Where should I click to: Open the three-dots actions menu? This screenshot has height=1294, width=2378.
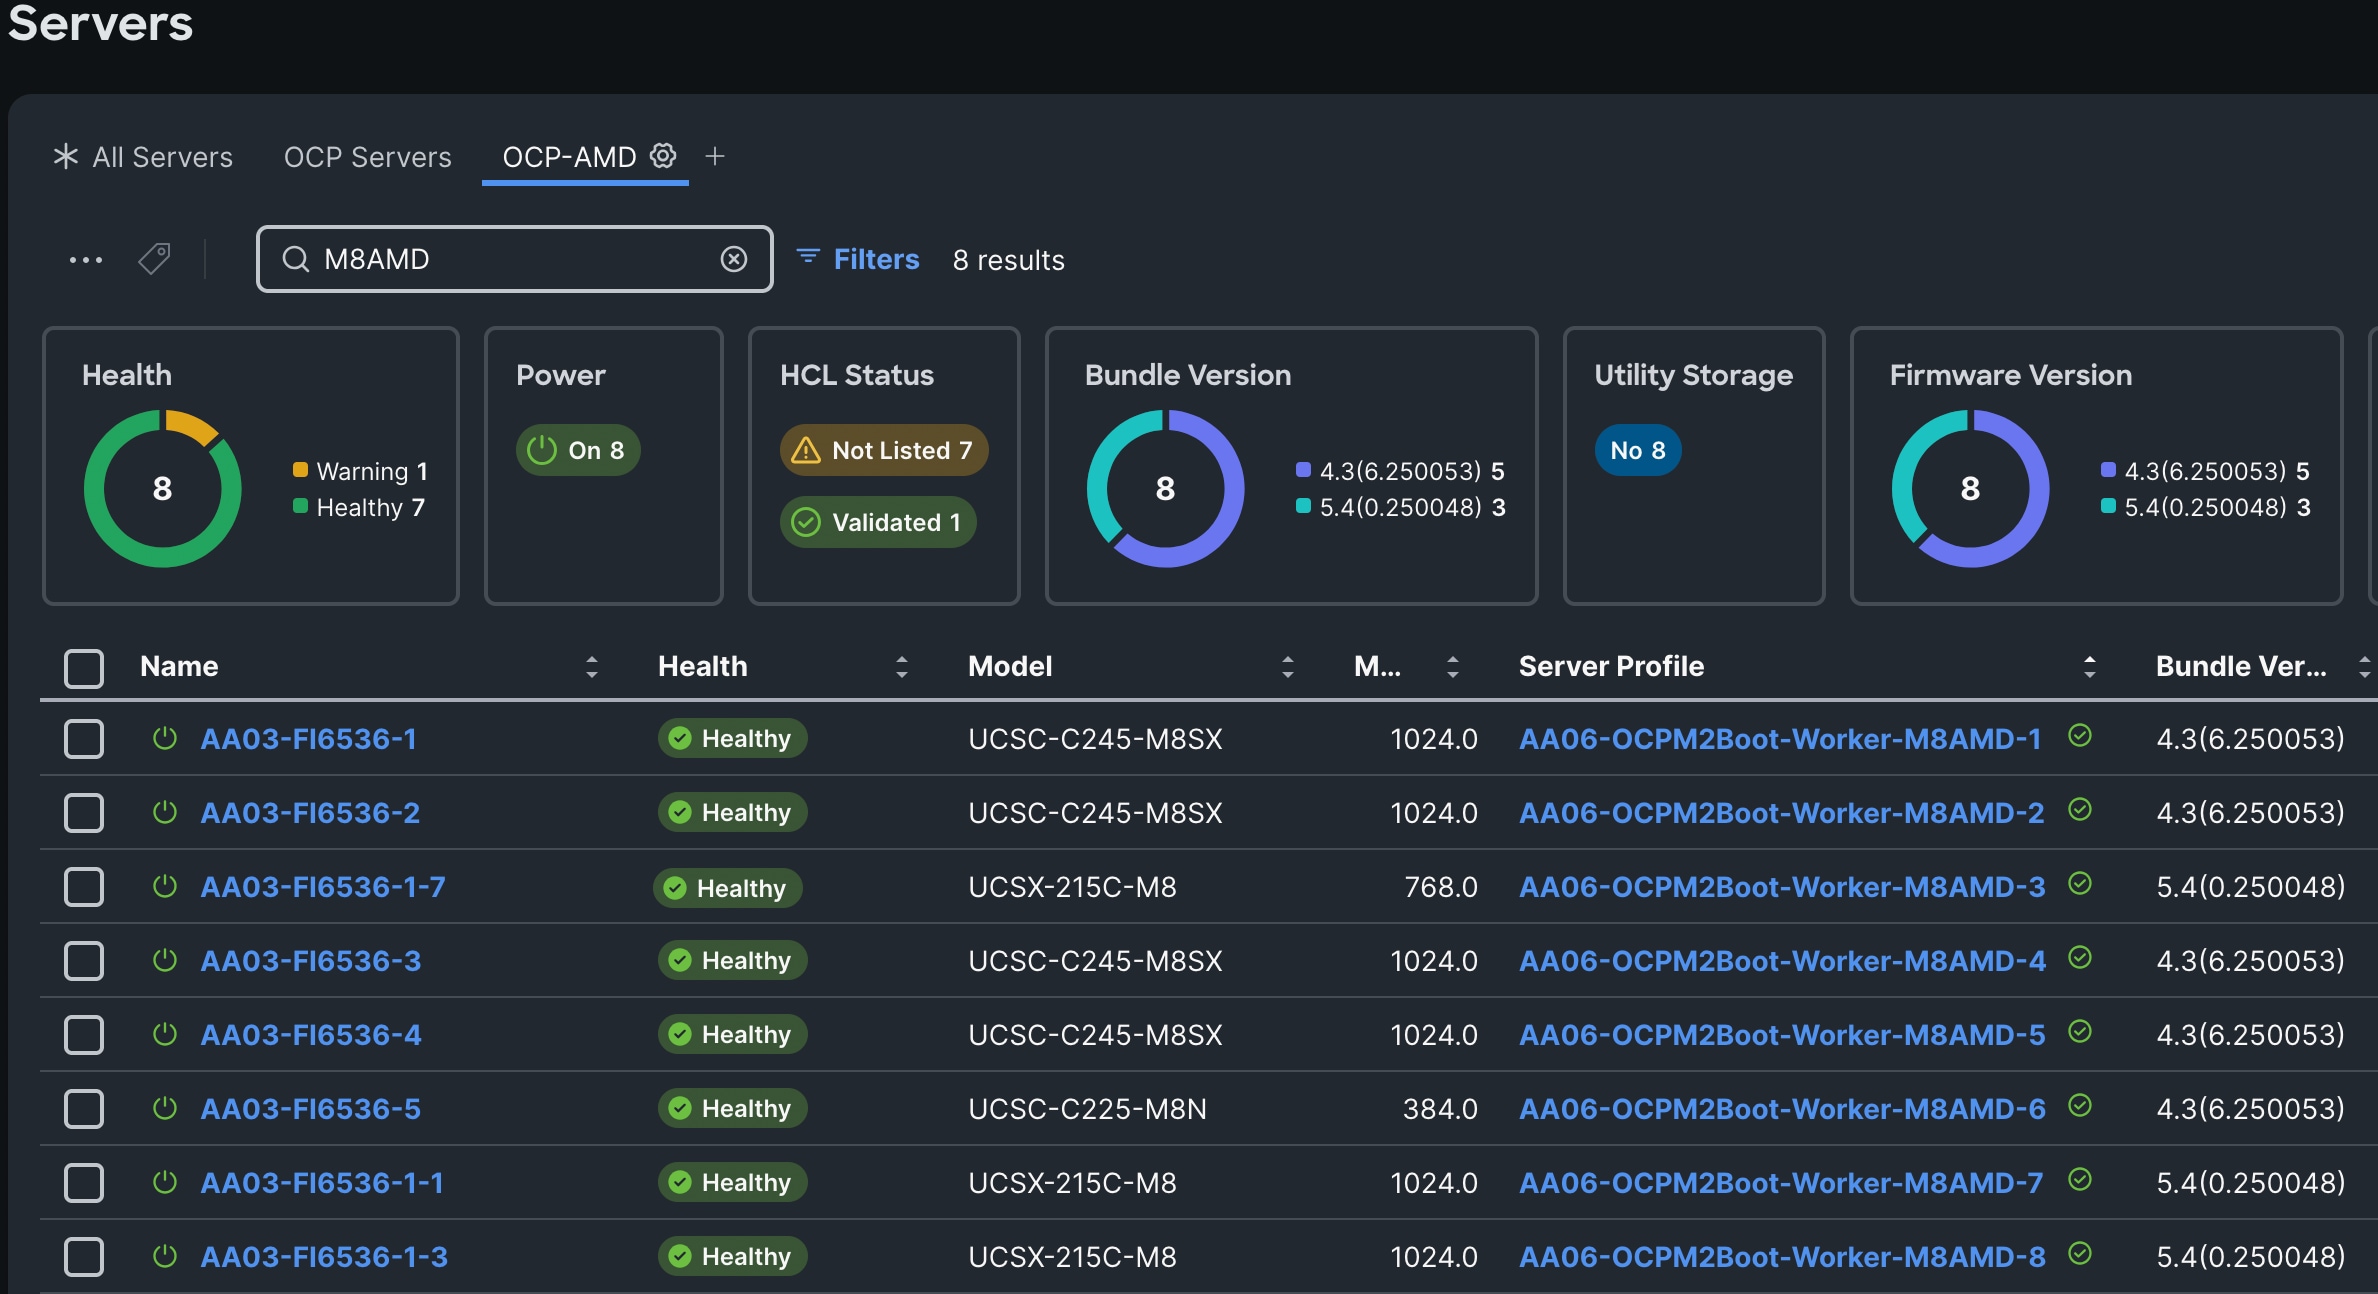[x=85, y=259]
